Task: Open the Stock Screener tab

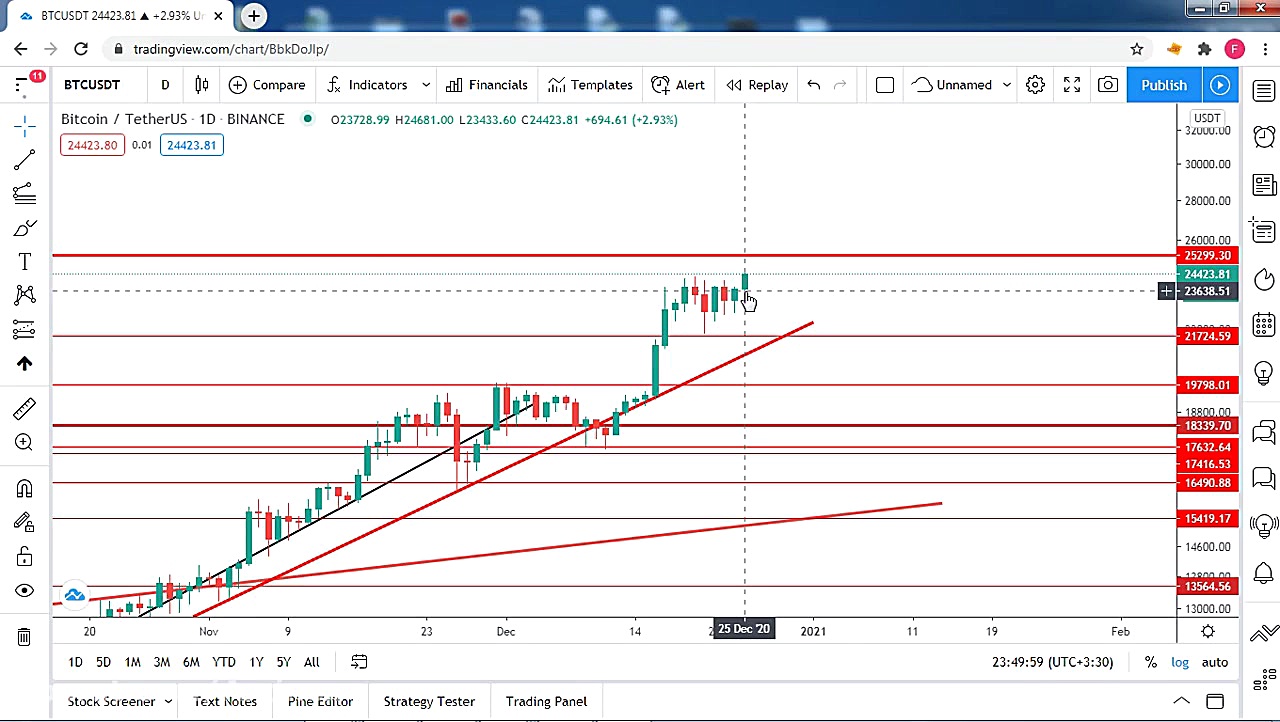Action: (111, 702)
